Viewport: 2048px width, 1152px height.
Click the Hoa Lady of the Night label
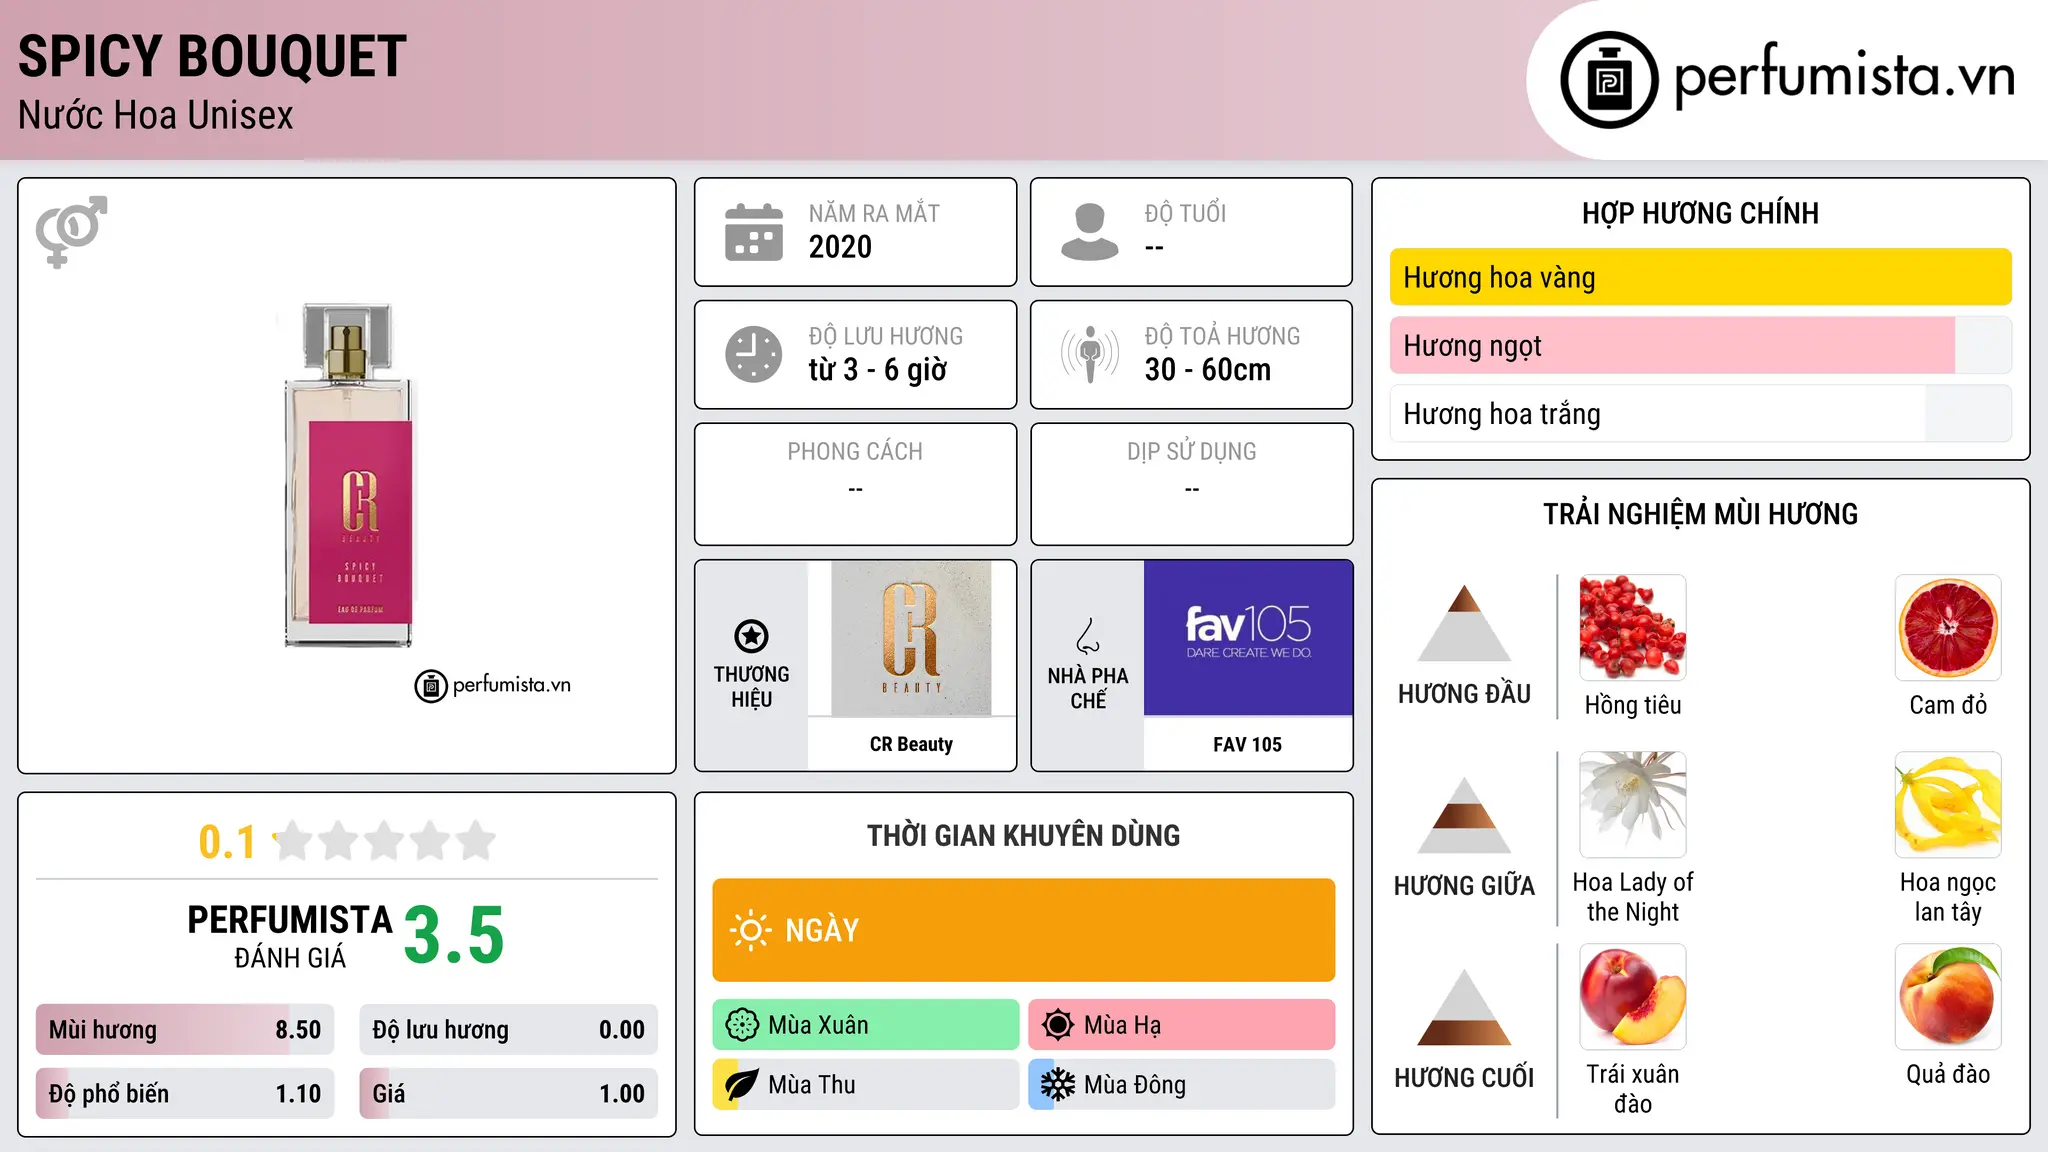[x=1633, y=897]
